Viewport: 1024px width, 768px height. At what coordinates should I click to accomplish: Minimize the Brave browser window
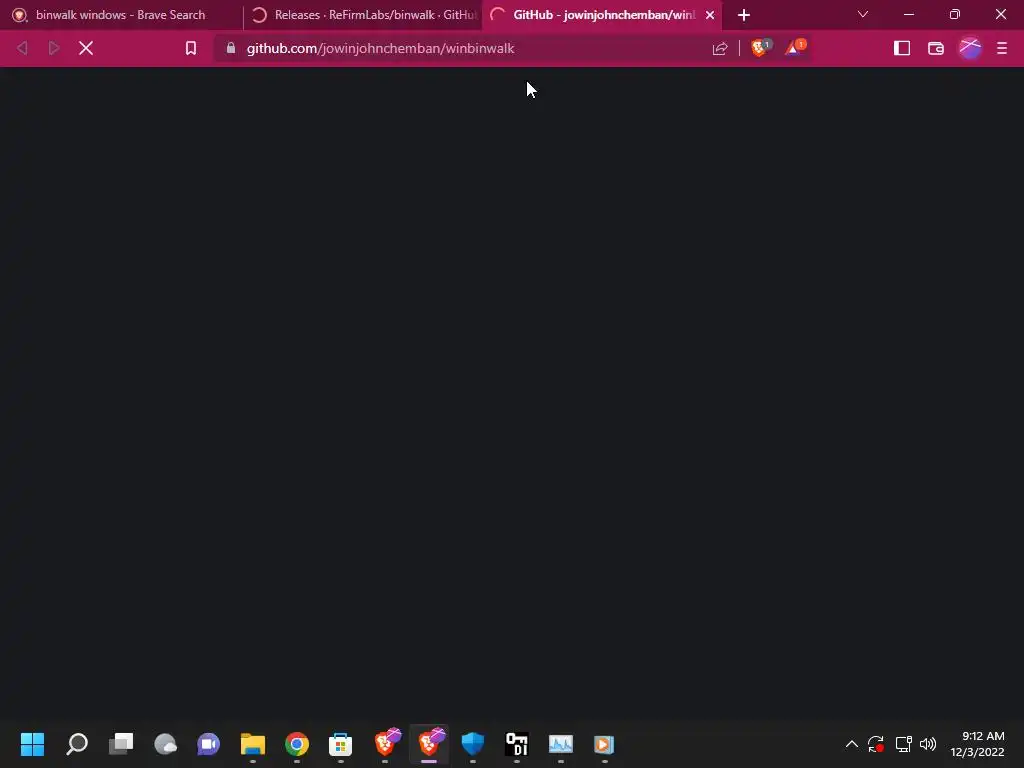click(x=909, y=14)
